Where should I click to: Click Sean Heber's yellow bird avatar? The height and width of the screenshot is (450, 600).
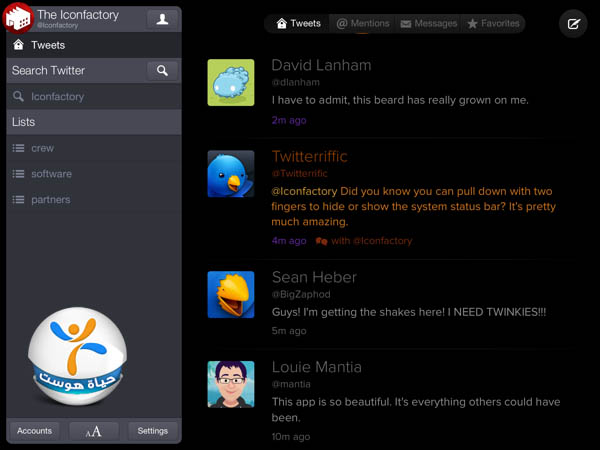[x=231, y=294]
